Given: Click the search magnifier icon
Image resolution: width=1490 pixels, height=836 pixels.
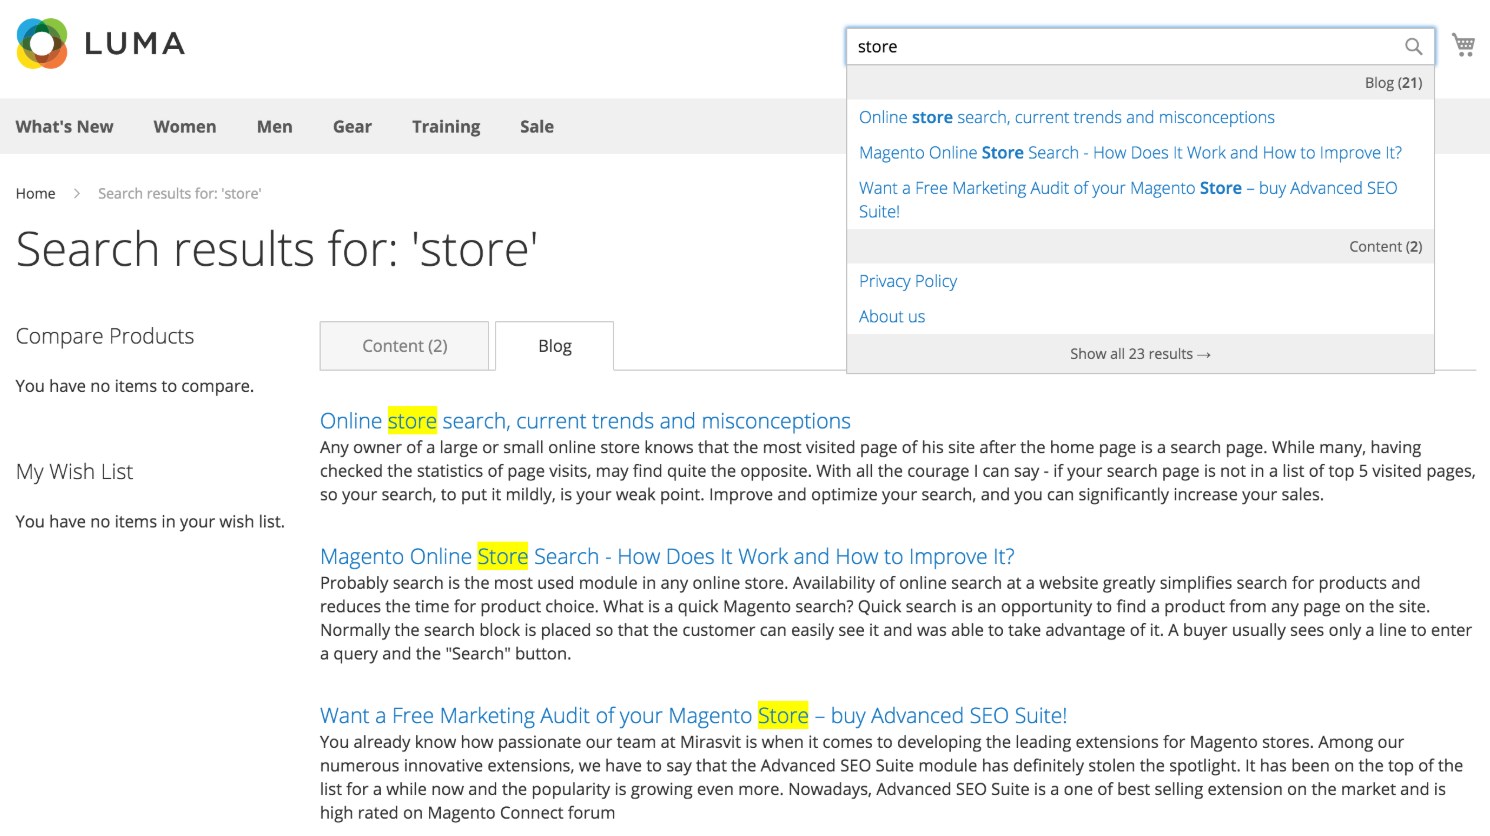Looking at the screenshot, I should tap(1413, 47).
